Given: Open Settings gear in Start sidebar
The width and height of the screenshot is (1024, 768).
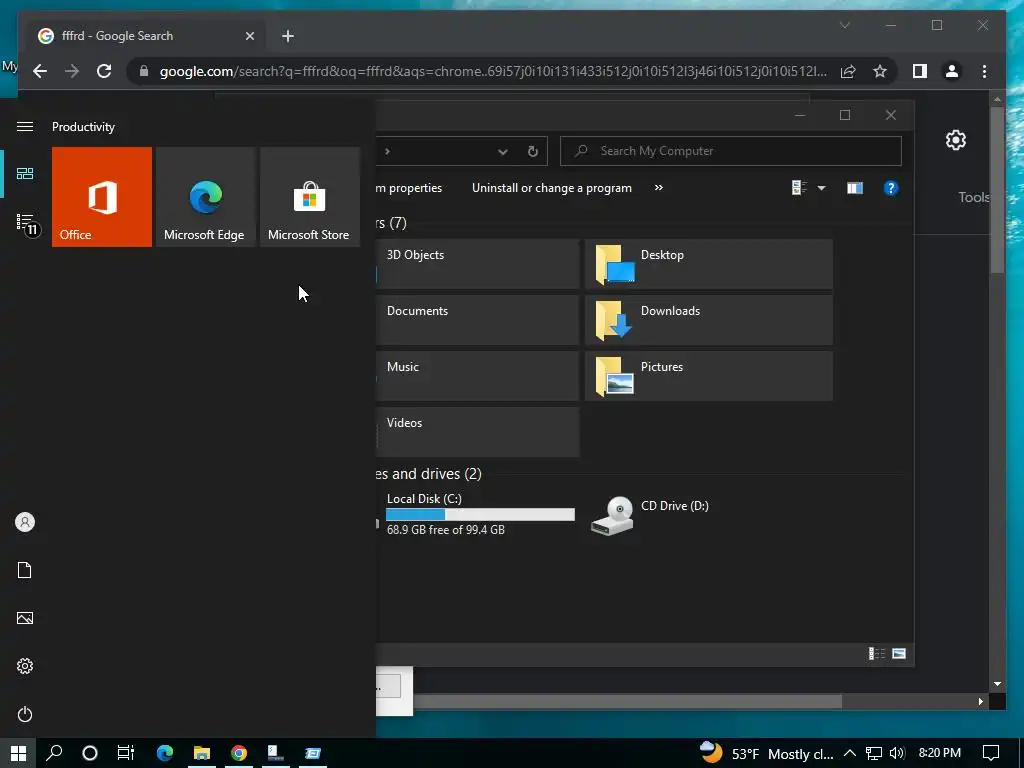Looking at the screenshot, I should (x=25, y=666).
